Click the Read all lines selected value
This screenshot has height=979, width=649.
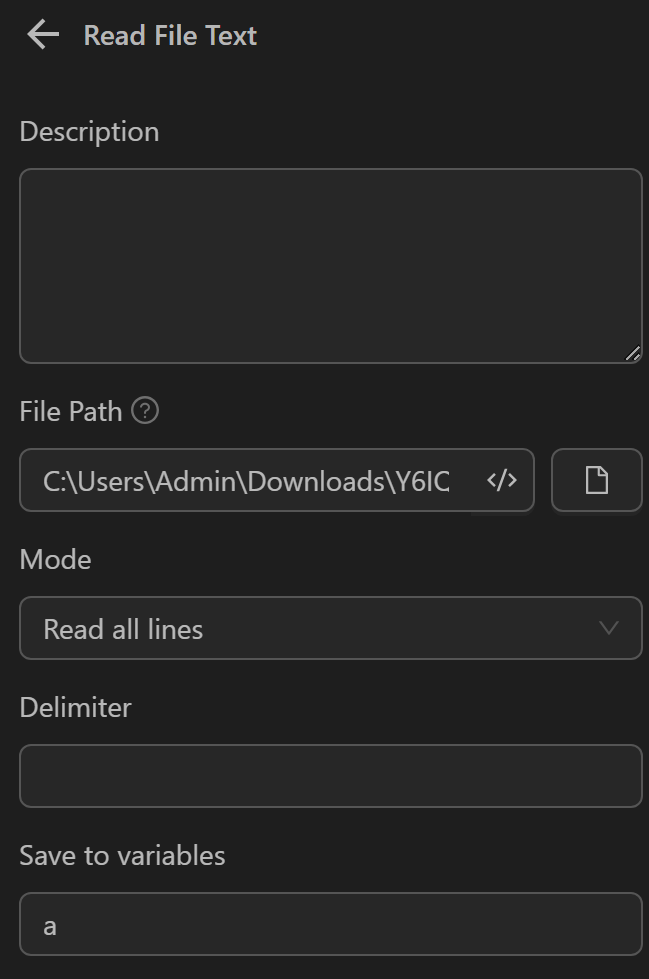click(123, 629)
